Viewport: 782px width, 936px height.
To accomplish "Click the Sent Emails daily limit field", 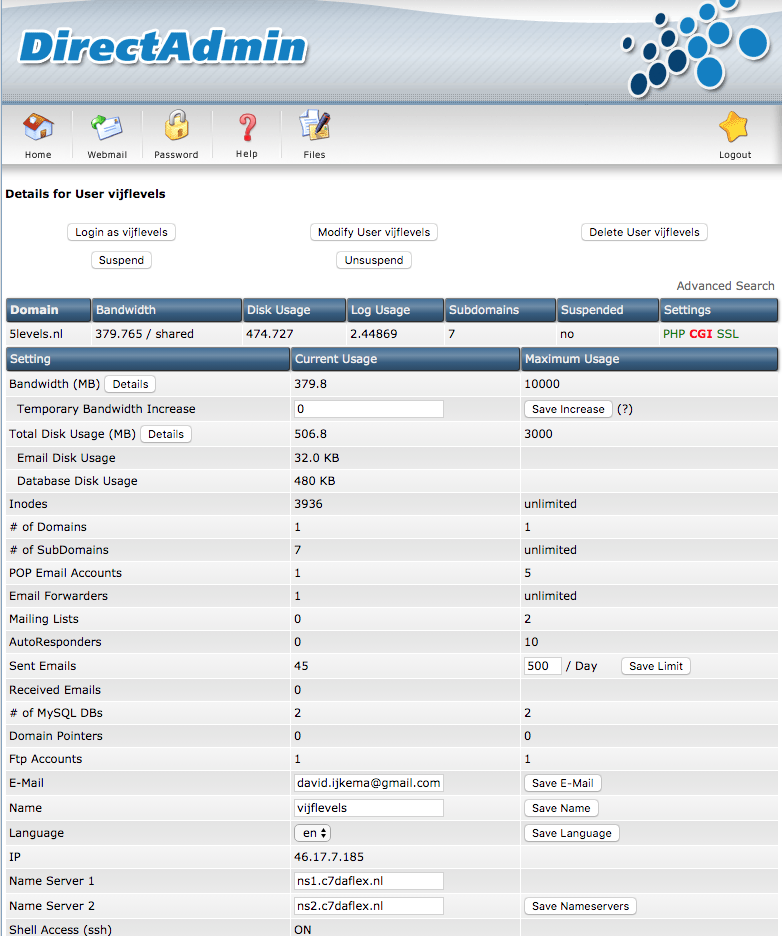I will [x=542, y=666].
